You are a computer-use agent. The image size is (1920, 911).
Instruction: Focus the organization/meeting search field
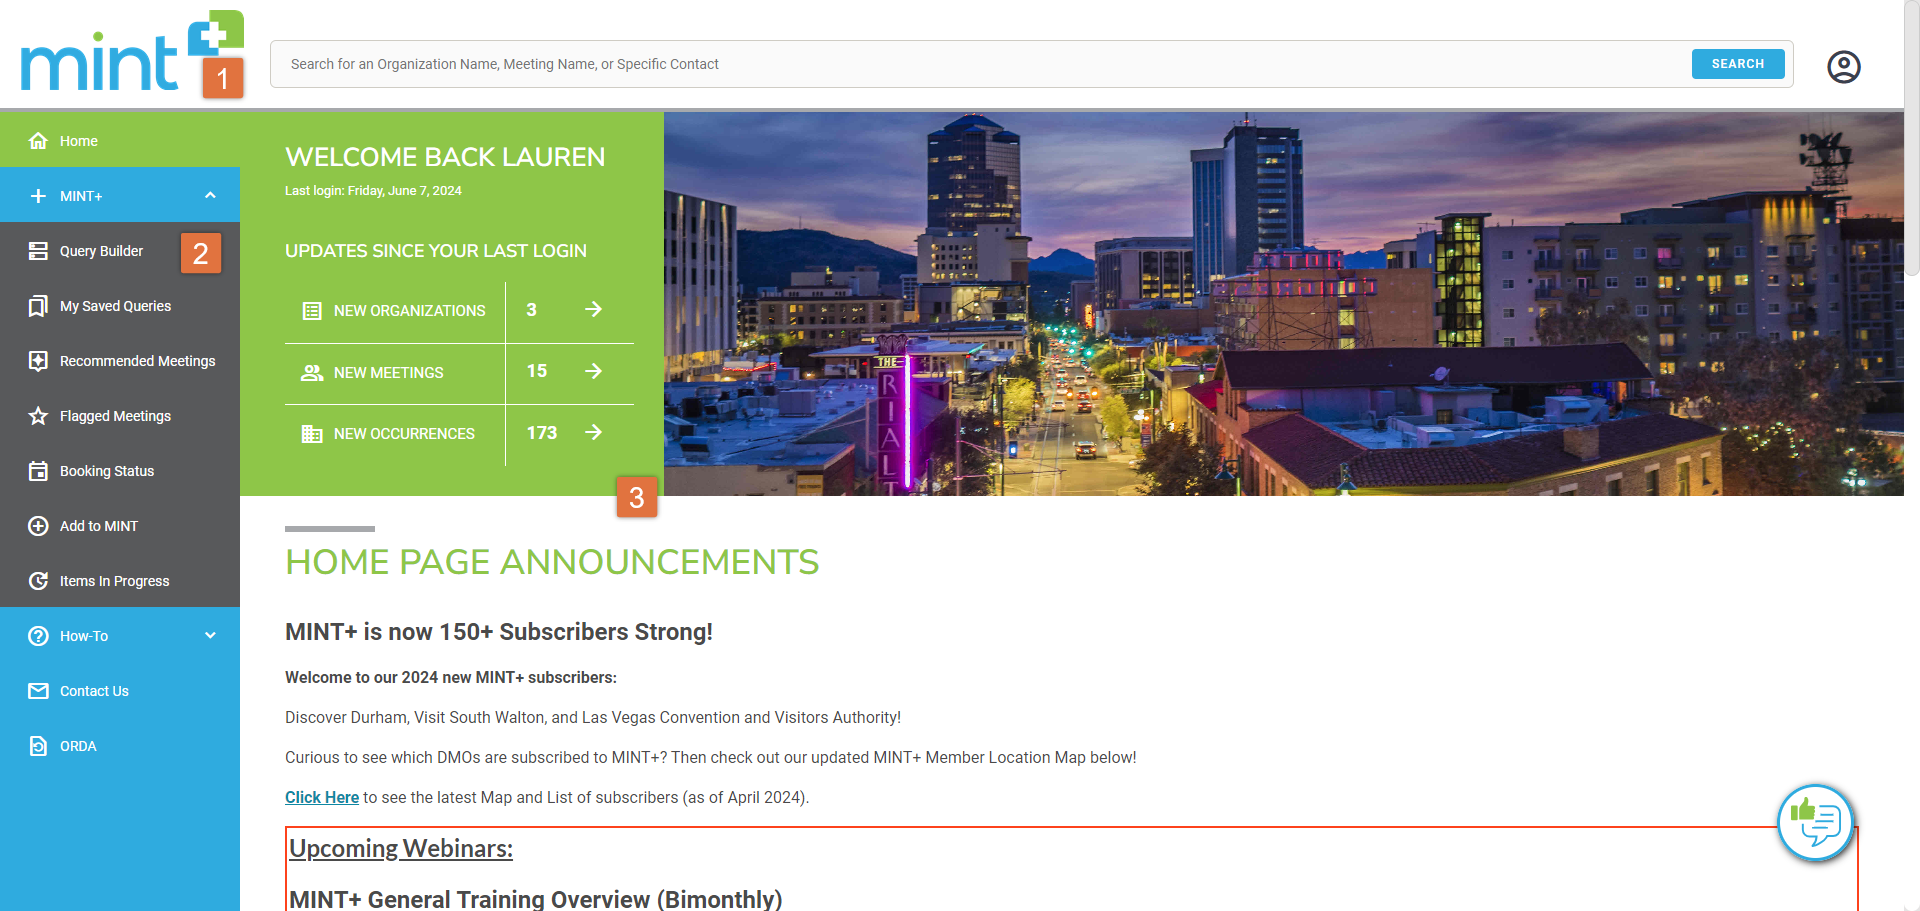tap(980, 64)
